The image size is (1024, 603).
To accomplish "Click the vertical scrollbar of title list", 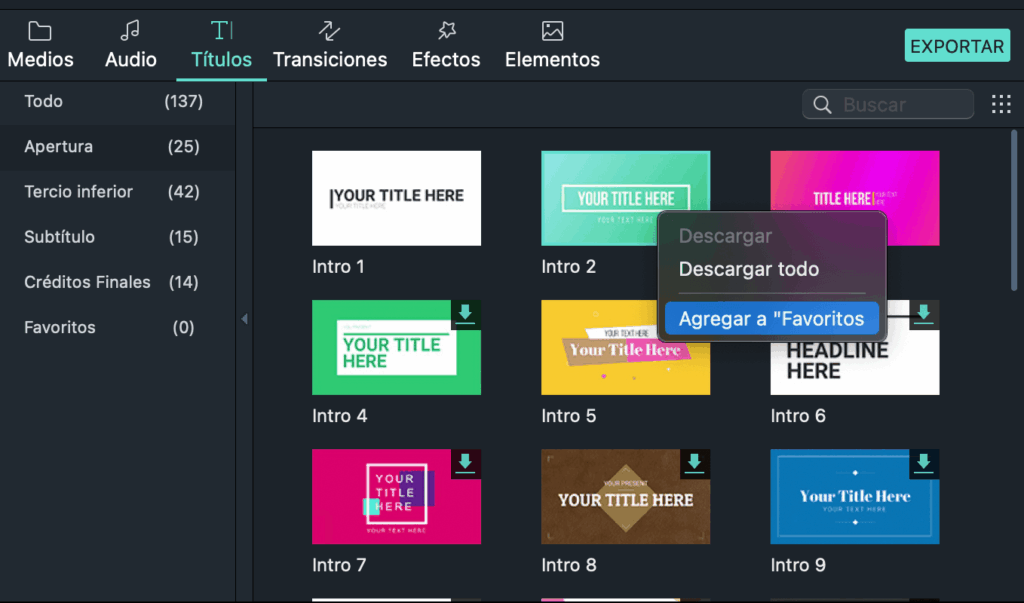I will click(1015, 210).
